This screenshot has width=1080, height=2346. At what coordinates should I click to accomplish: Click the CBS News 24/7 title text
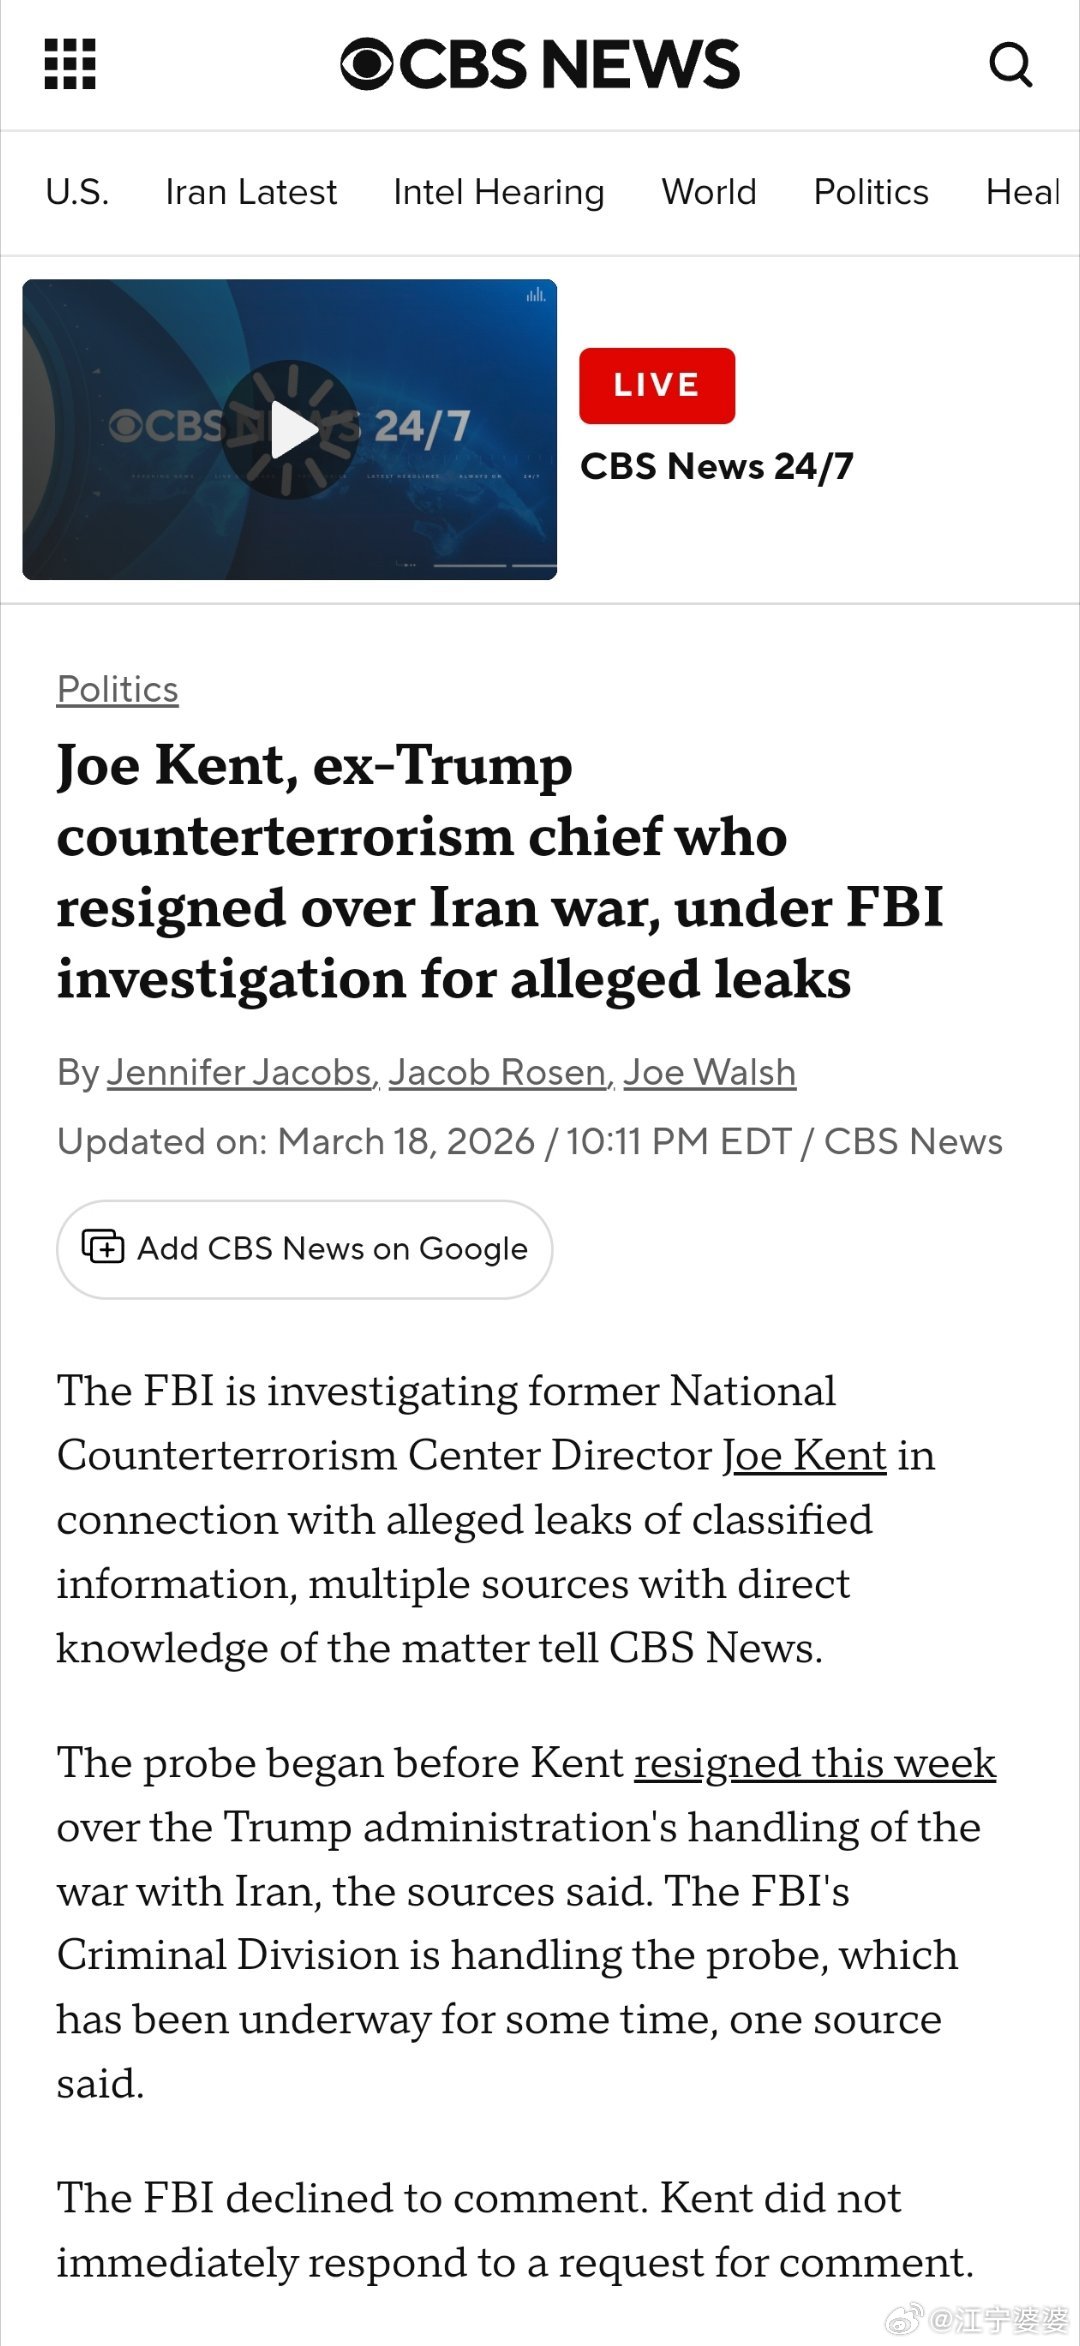pos(716,466)
